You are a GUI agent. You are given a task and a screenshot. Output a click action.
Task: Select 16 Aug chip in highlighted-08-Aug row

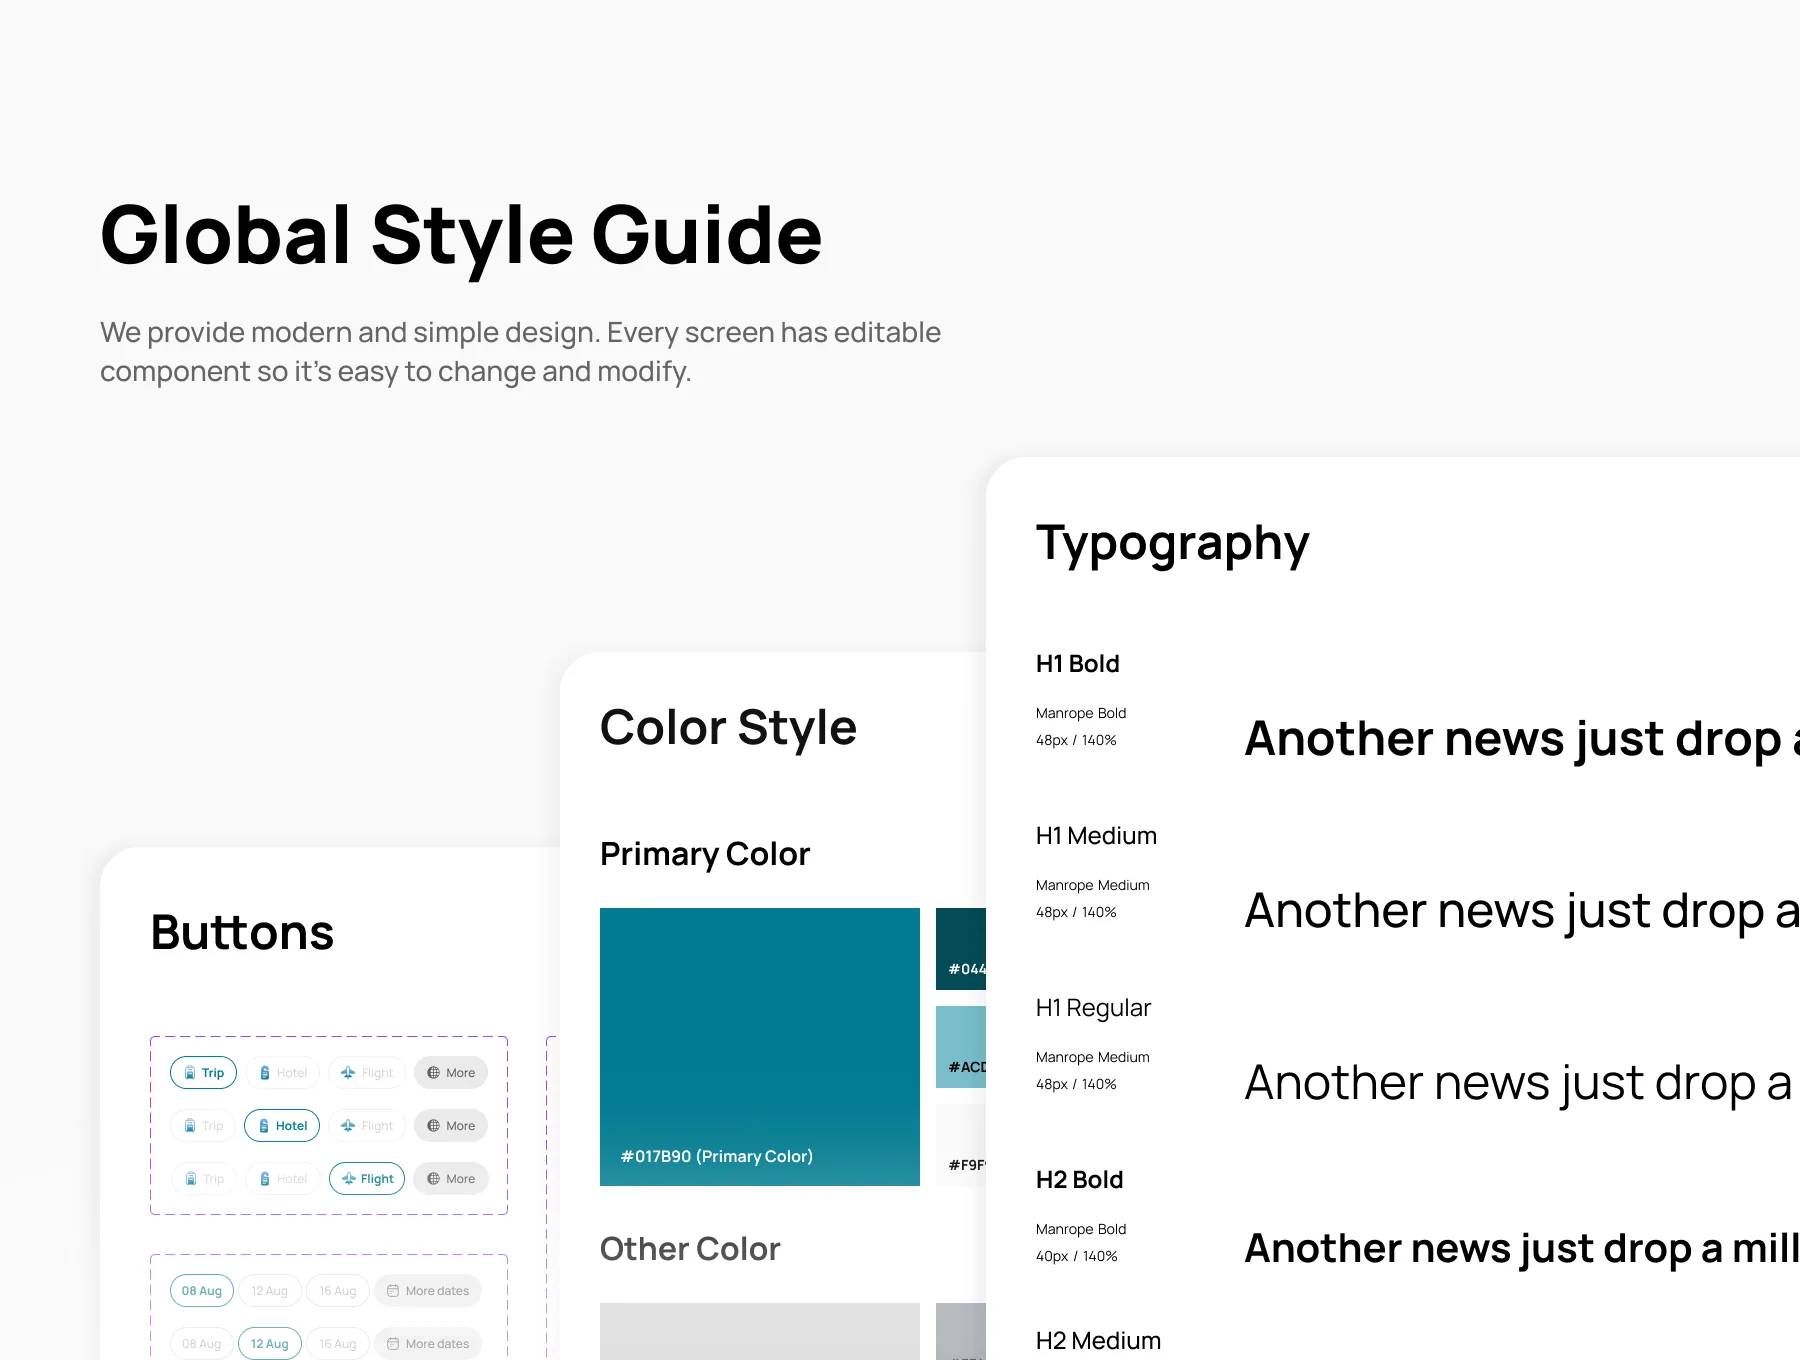tap(338, 1291)
